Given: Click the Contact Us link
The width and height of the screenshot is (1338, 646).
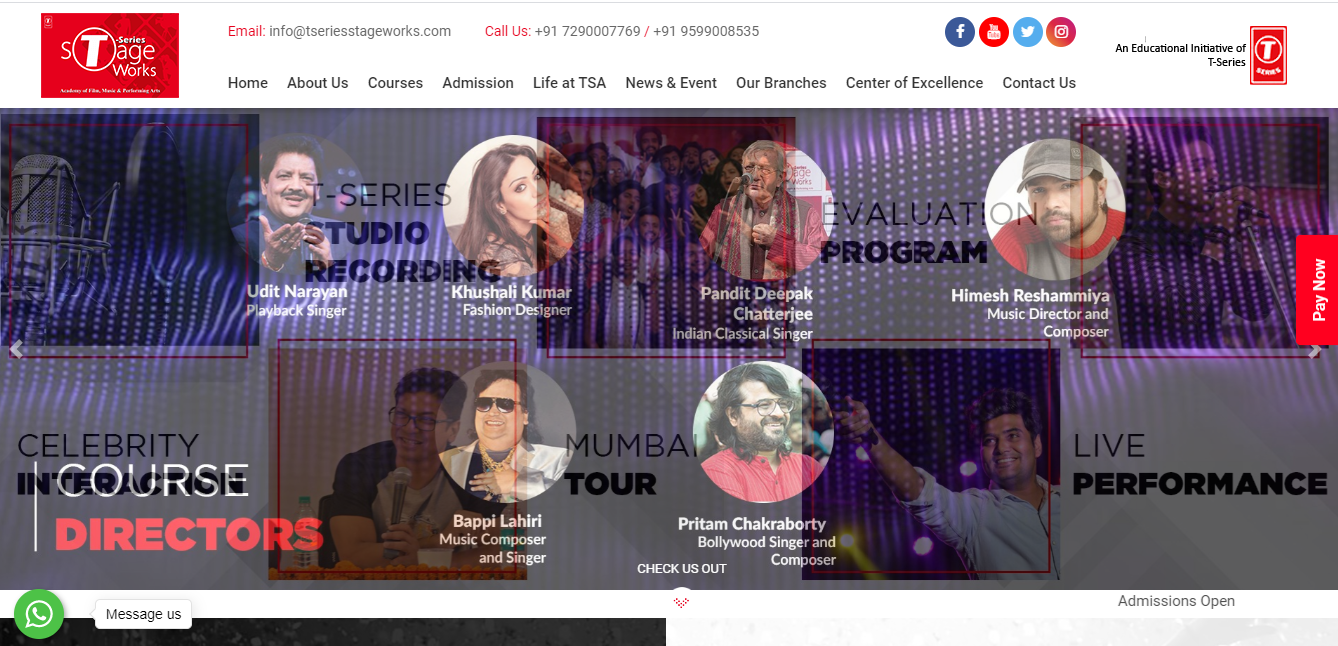Looking at the screenshot, I should tap(1039, 83).
